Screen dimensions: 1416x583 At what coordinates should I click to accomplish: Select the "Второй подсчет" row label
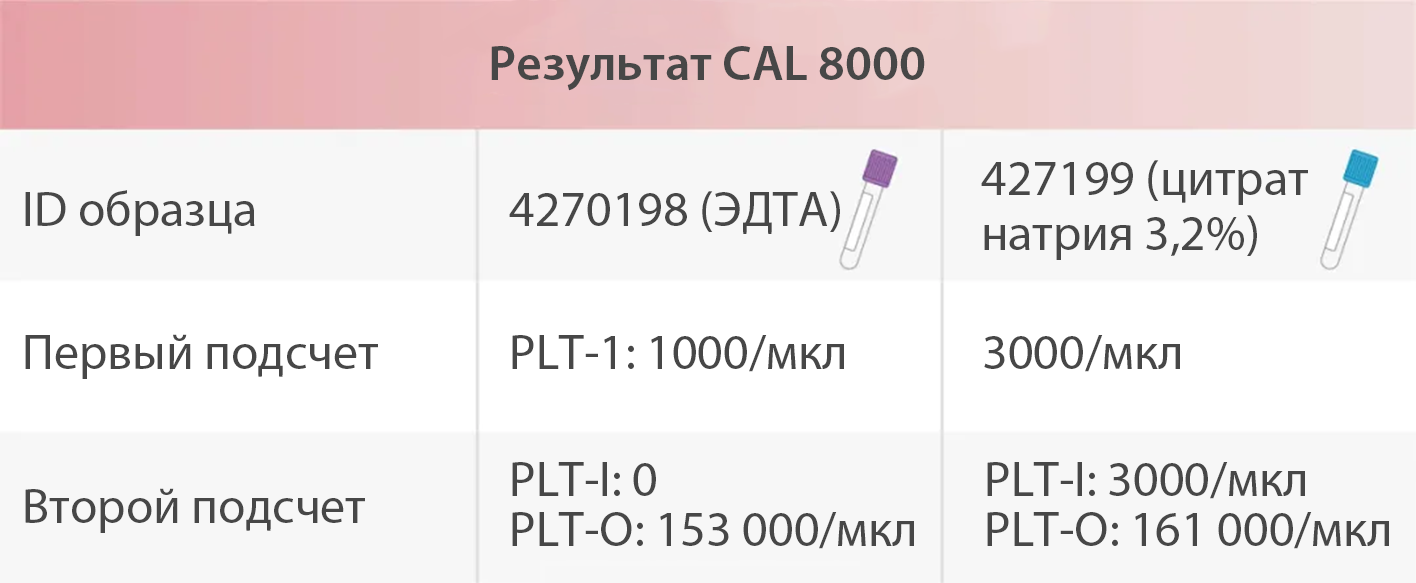[x=194, y=508]
